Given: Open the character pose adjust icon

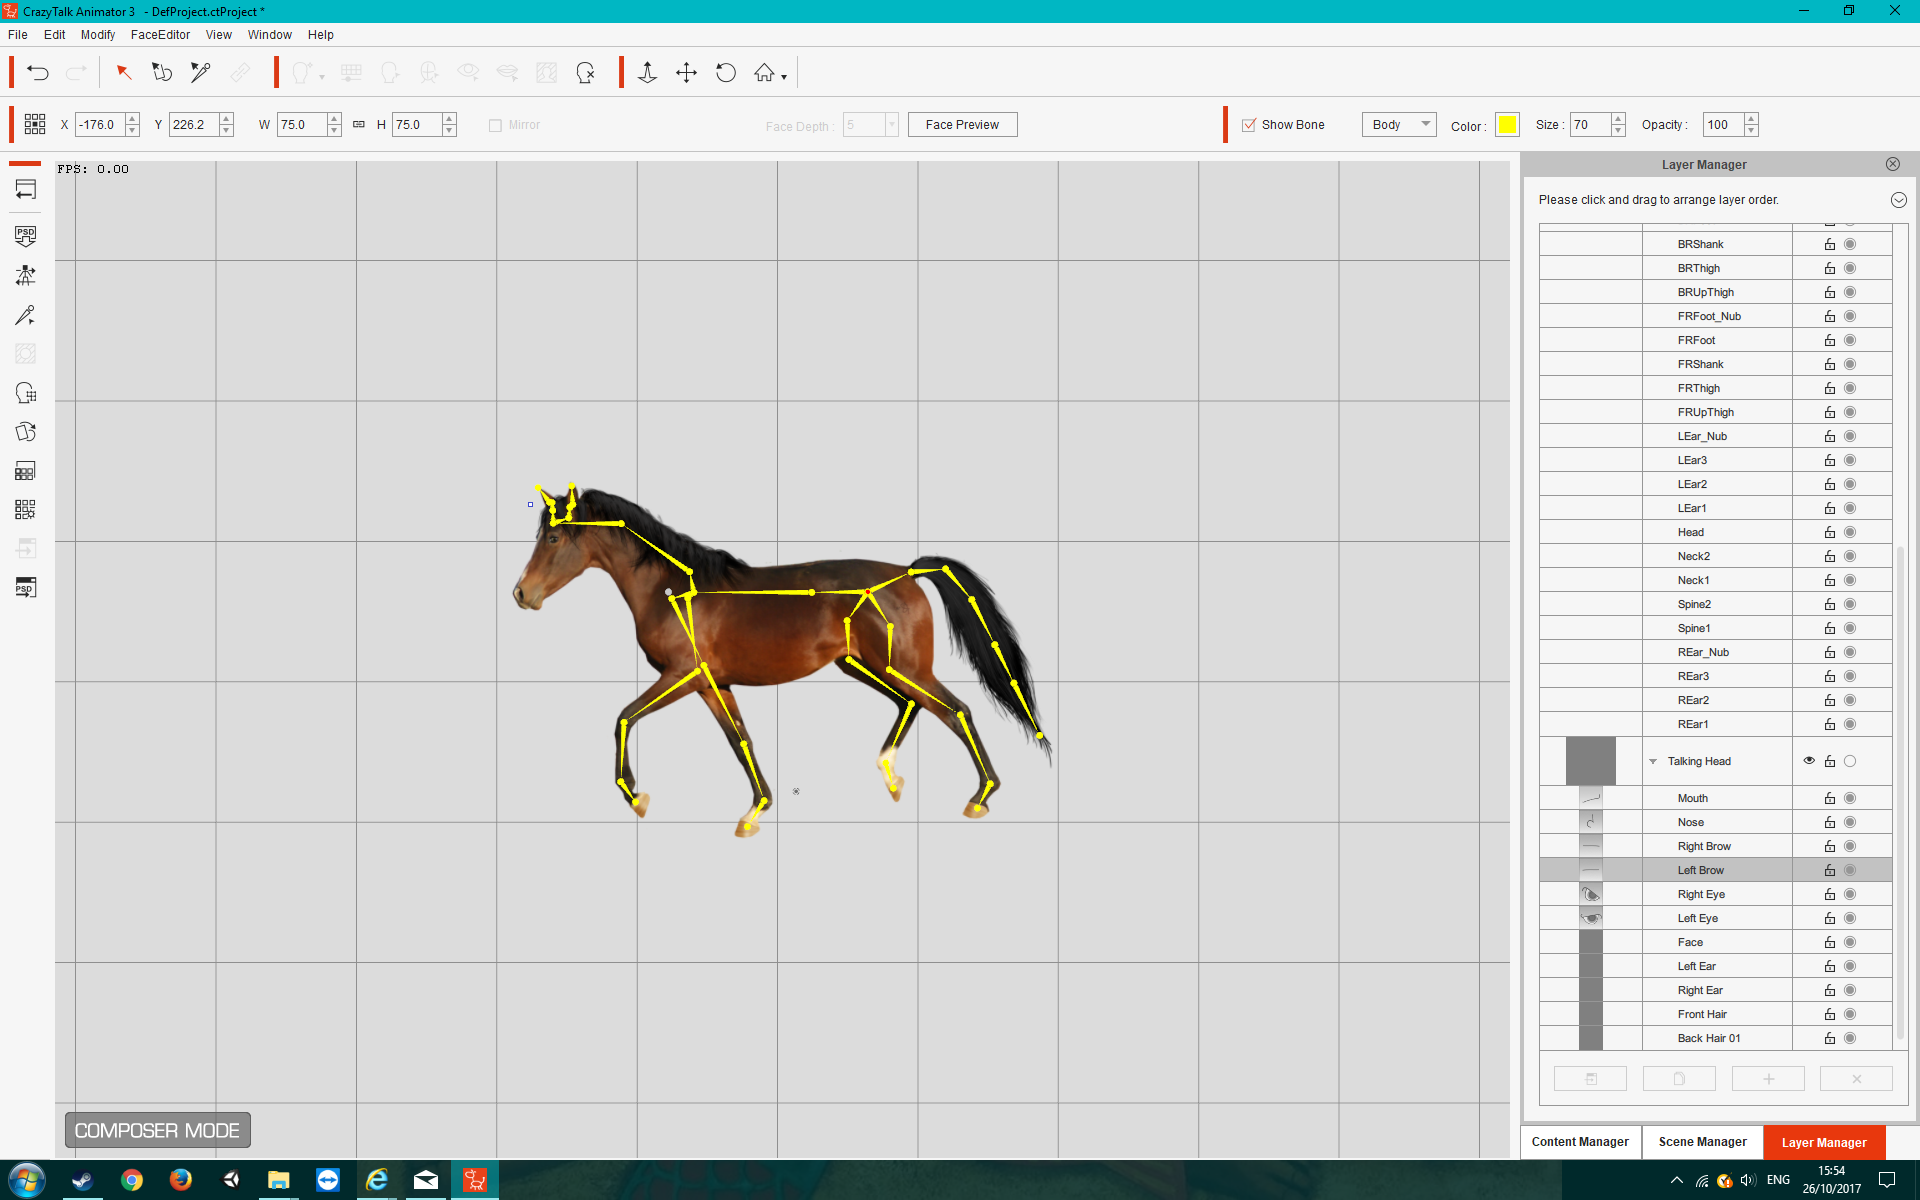Looking at the screenshot, I should 26,275.
